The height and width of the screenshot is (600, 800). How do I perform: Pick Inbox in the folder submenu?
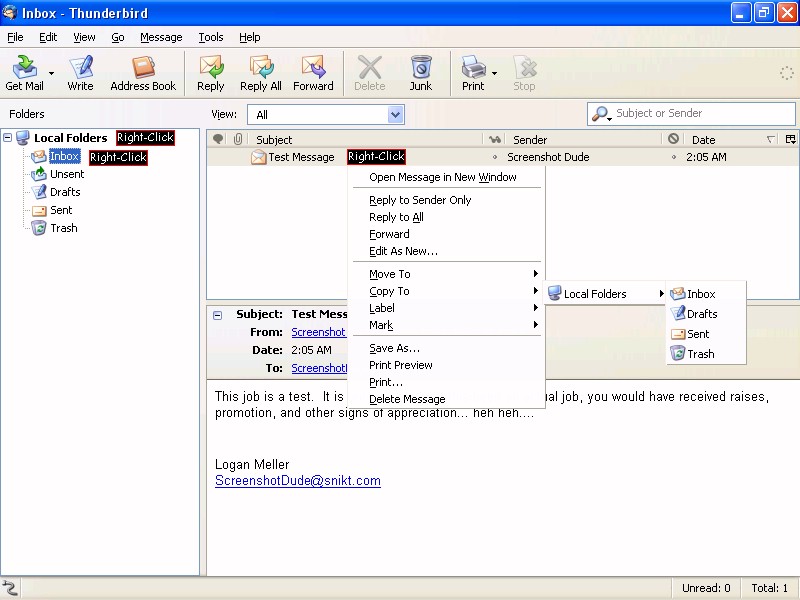706,294
